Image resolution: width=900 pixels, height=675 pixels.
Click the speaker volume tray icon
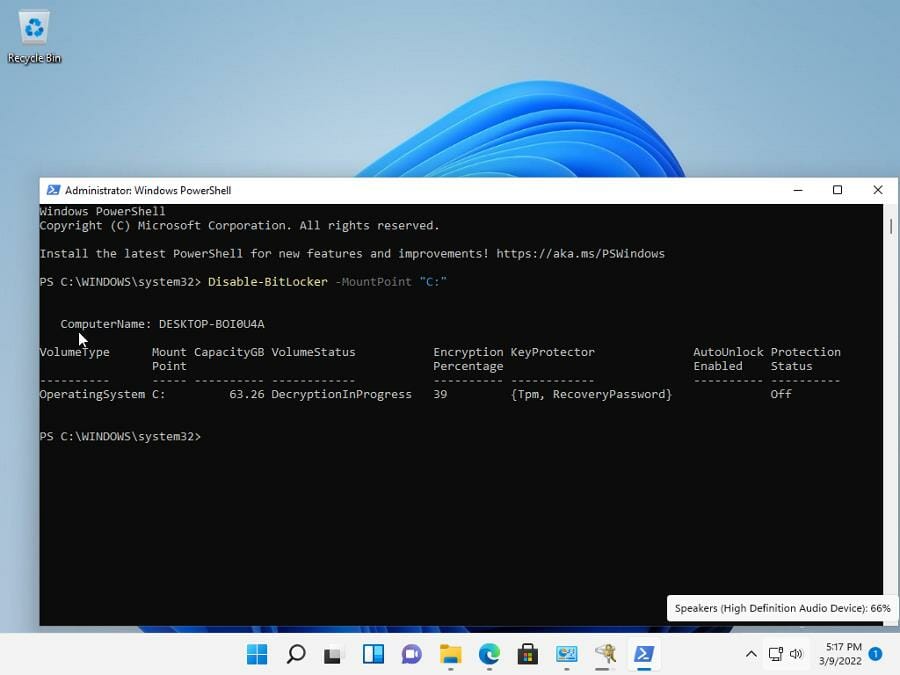(x=796, y=654)
